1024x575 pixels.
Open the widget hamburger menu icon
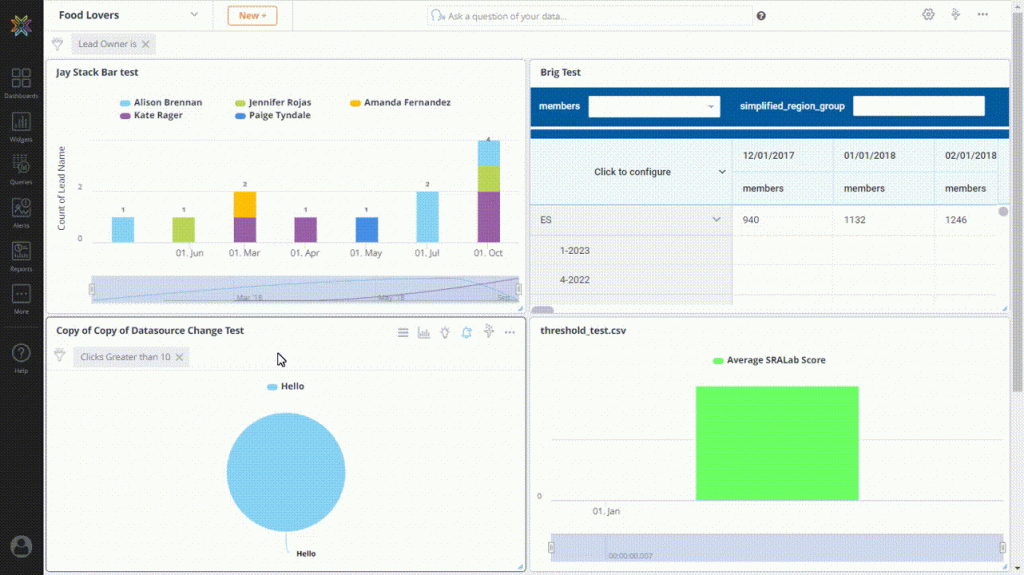[403, 333]
